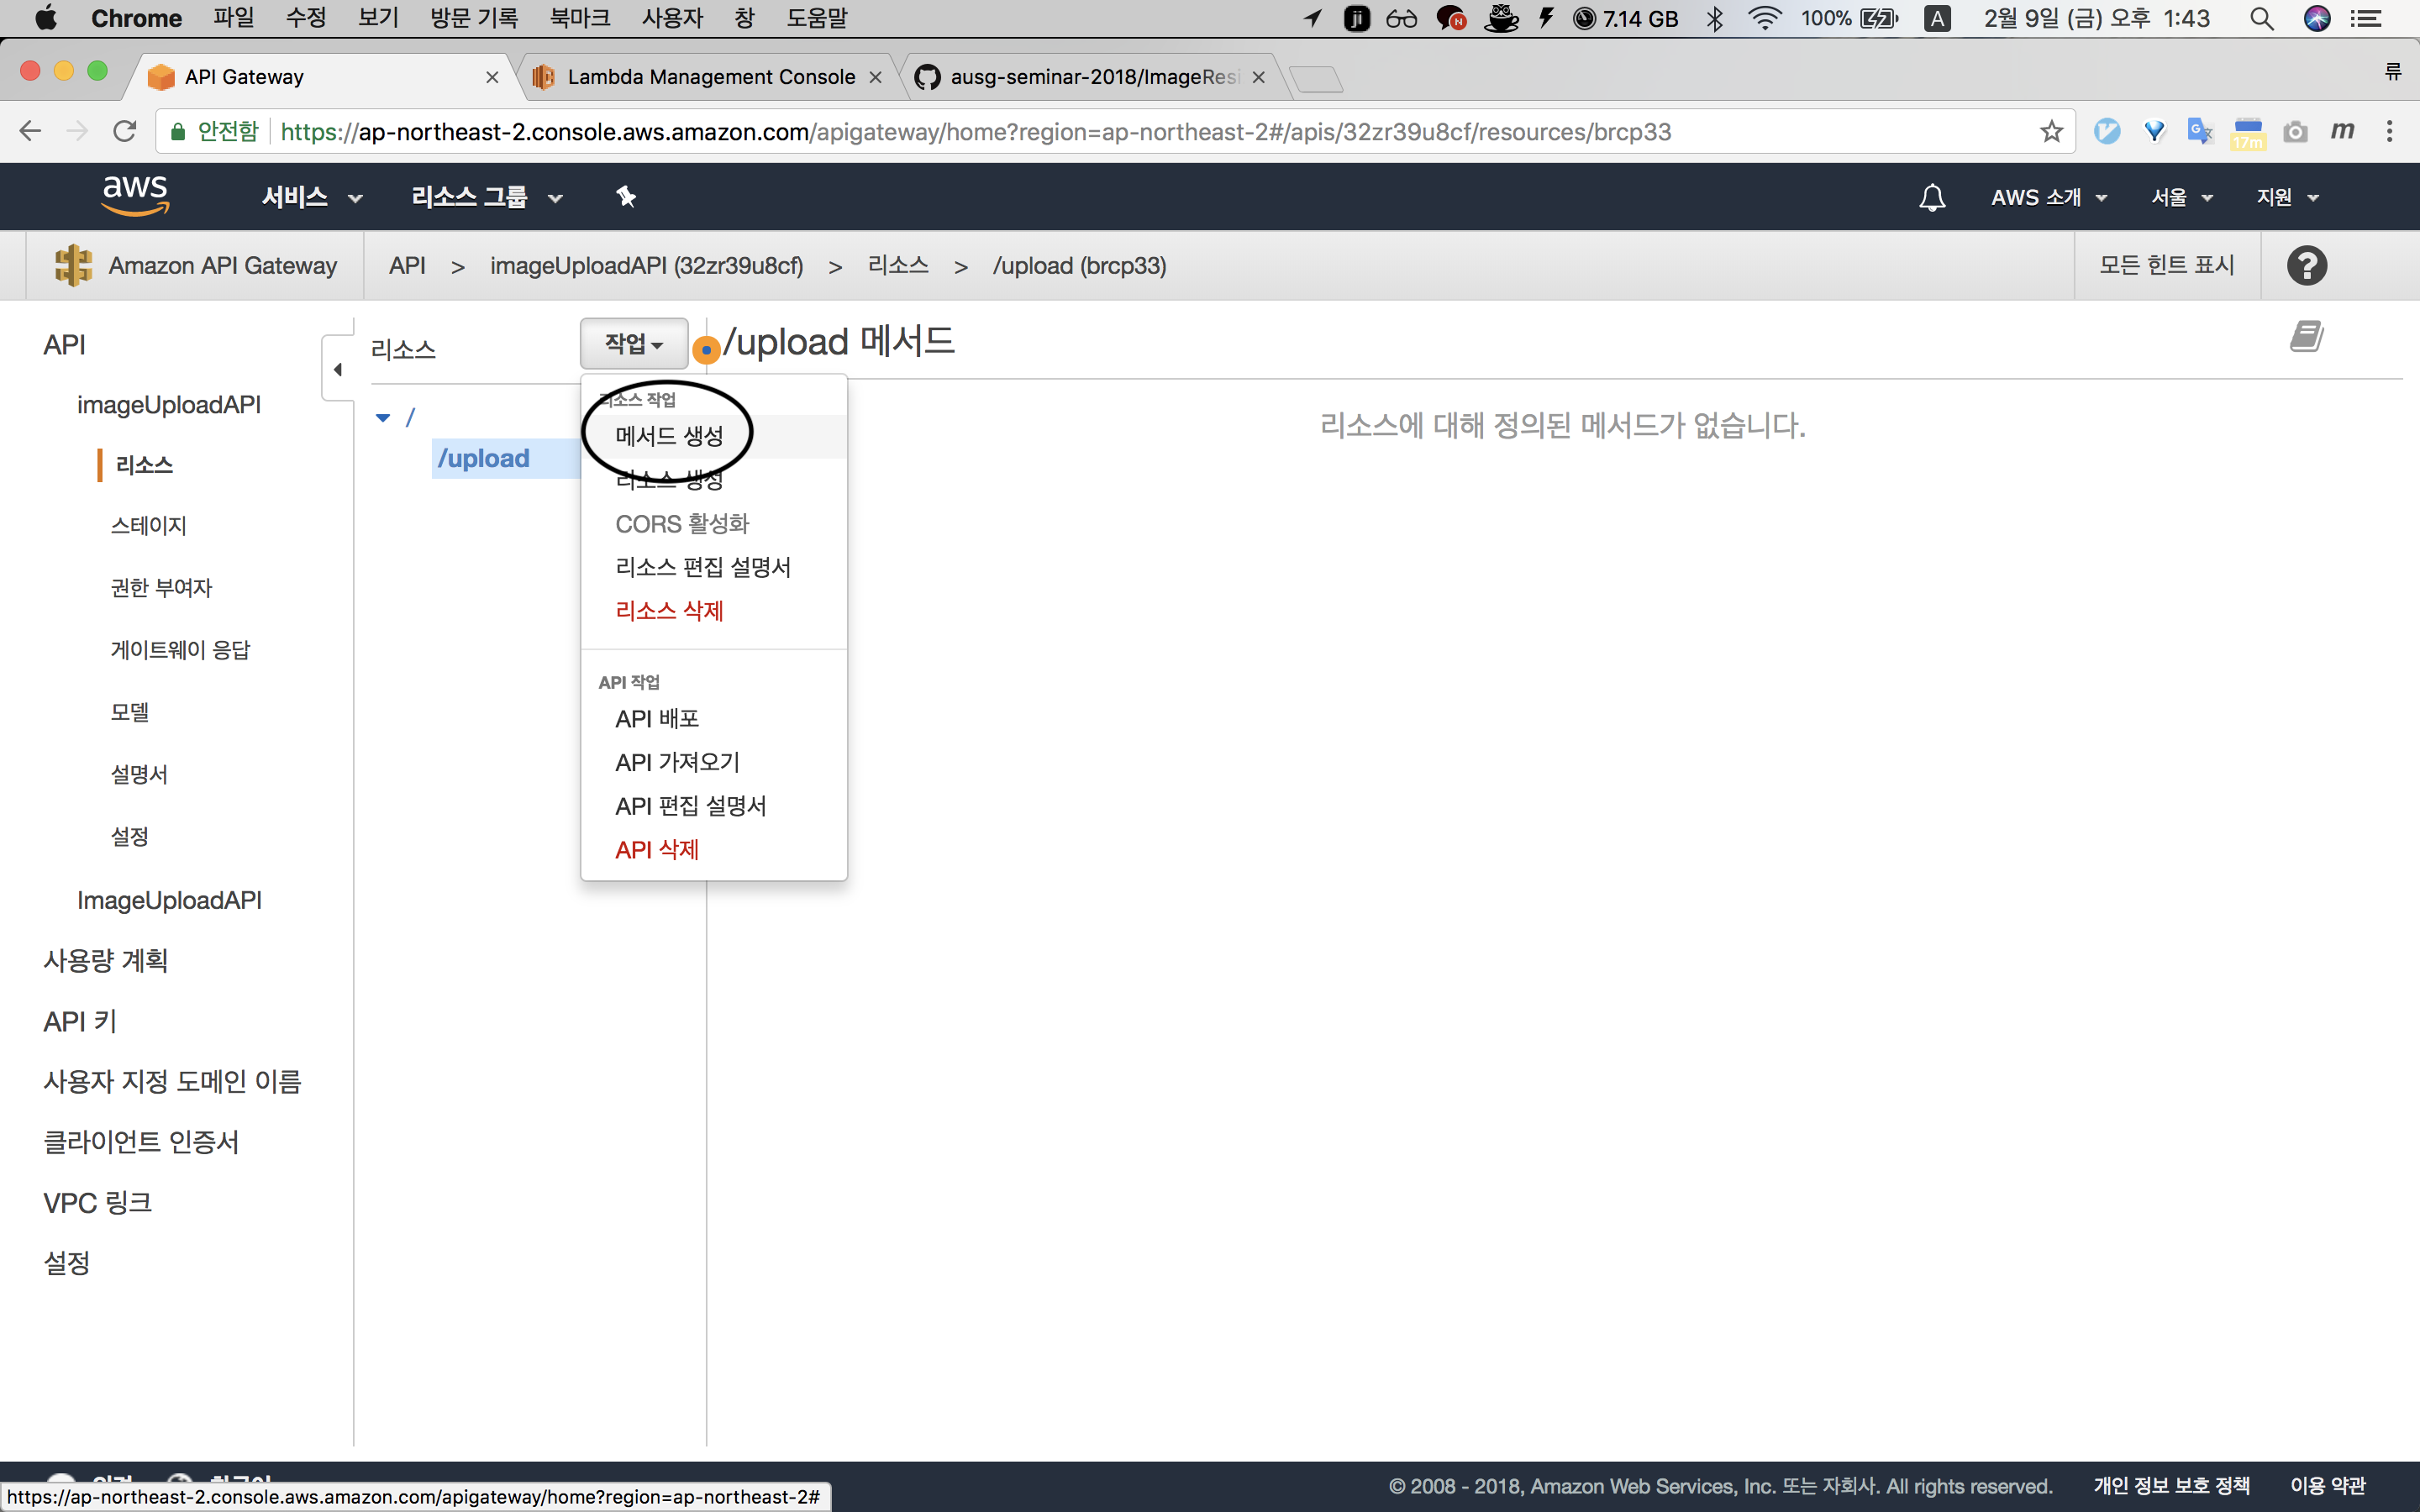Bookmark page with the star icon
2420x1512 pixels.
pyautogui.click(x=2051, y=131)
